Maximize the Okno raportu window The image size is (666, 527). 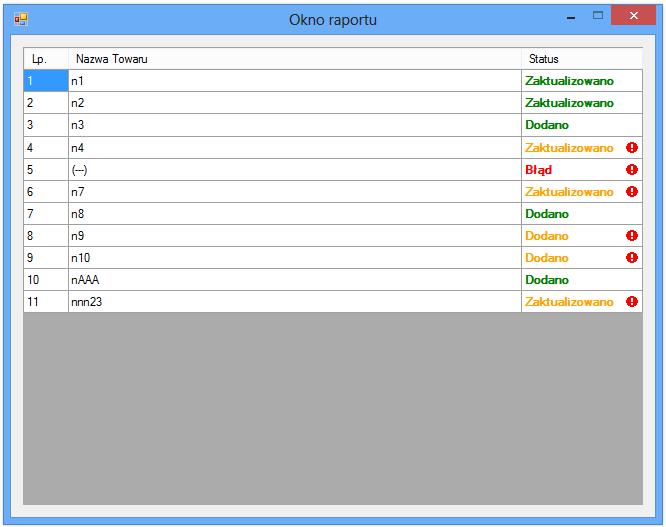pyautogui.click(x=598, y=16)
